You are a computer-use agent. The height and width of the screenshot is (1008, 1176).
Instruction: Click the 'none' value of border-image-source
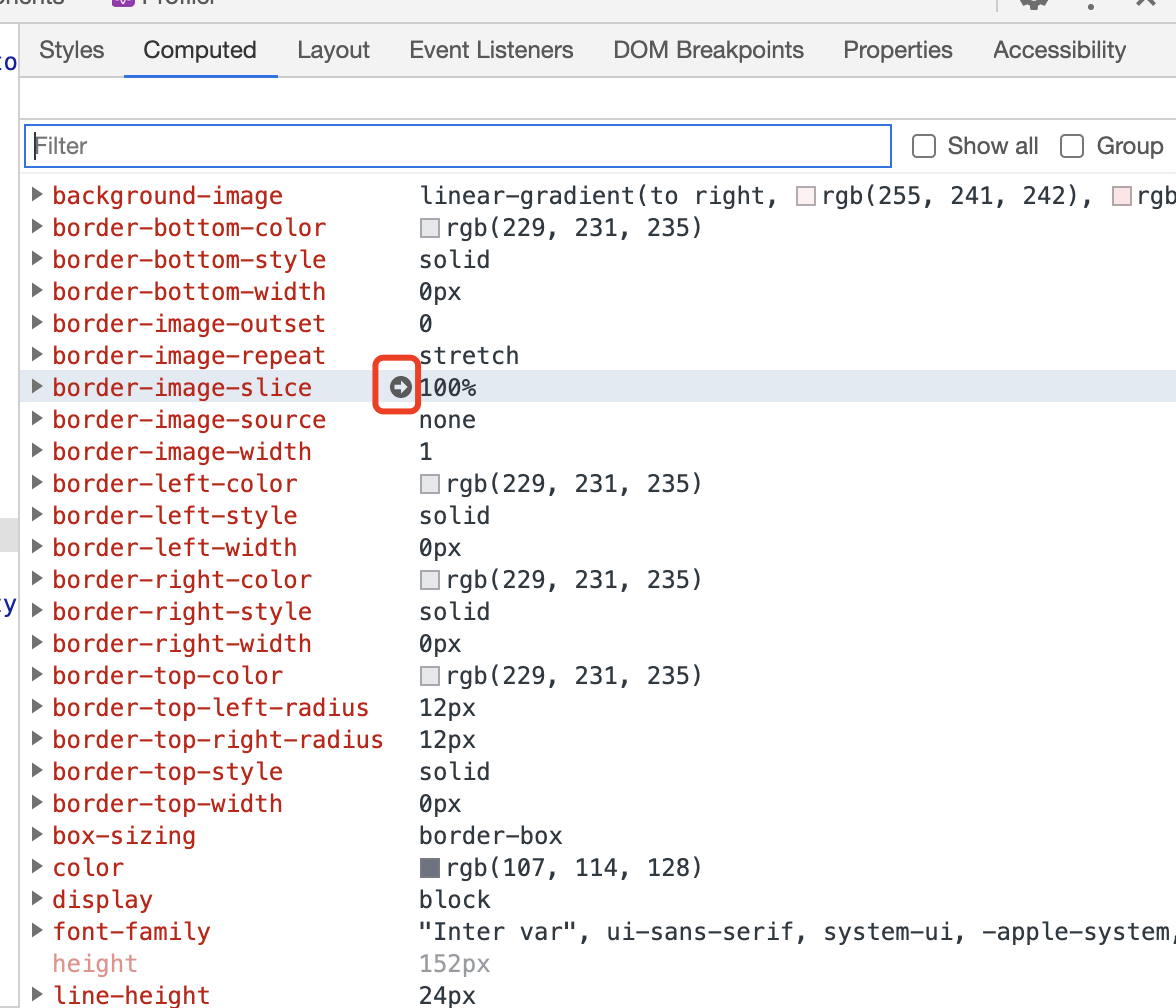click(447, 420)
